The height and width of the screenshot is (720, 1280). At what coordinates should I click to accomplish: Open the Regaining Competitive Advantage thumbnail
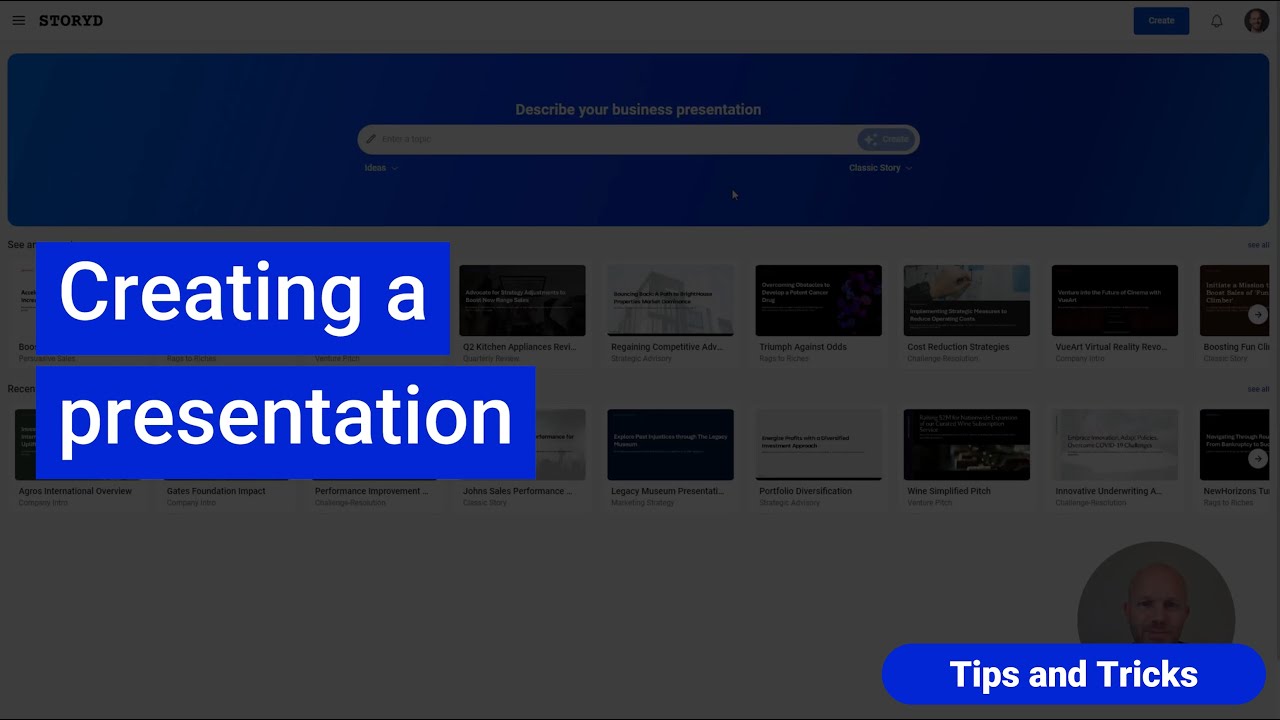670,300
